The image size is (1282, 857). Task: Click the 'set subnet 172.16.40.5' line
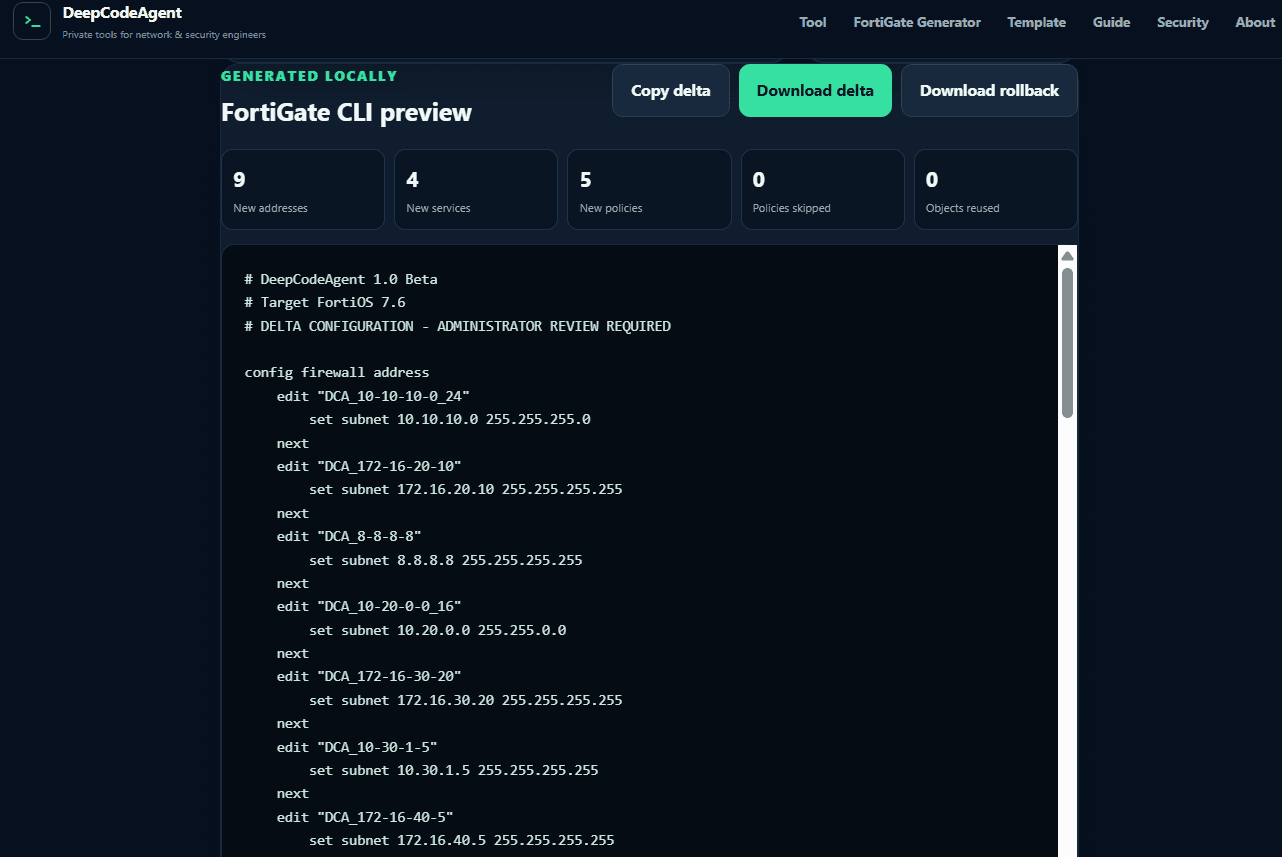(x=462, y=840)
